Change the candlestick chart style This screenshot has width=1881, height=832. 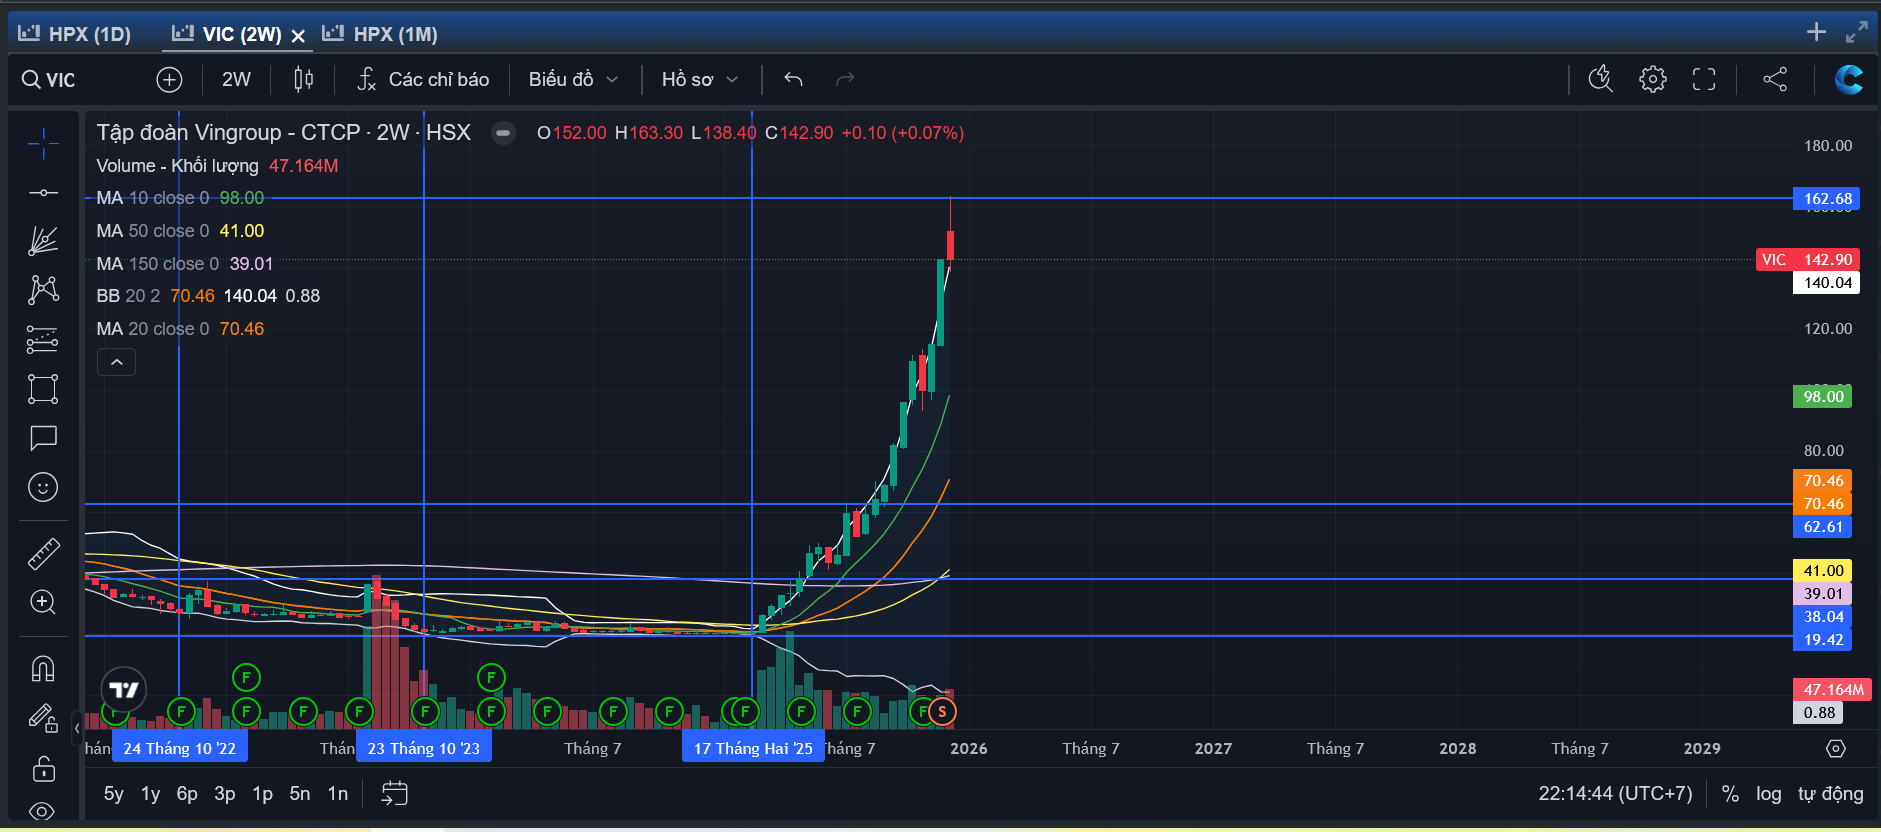(304, 80)
